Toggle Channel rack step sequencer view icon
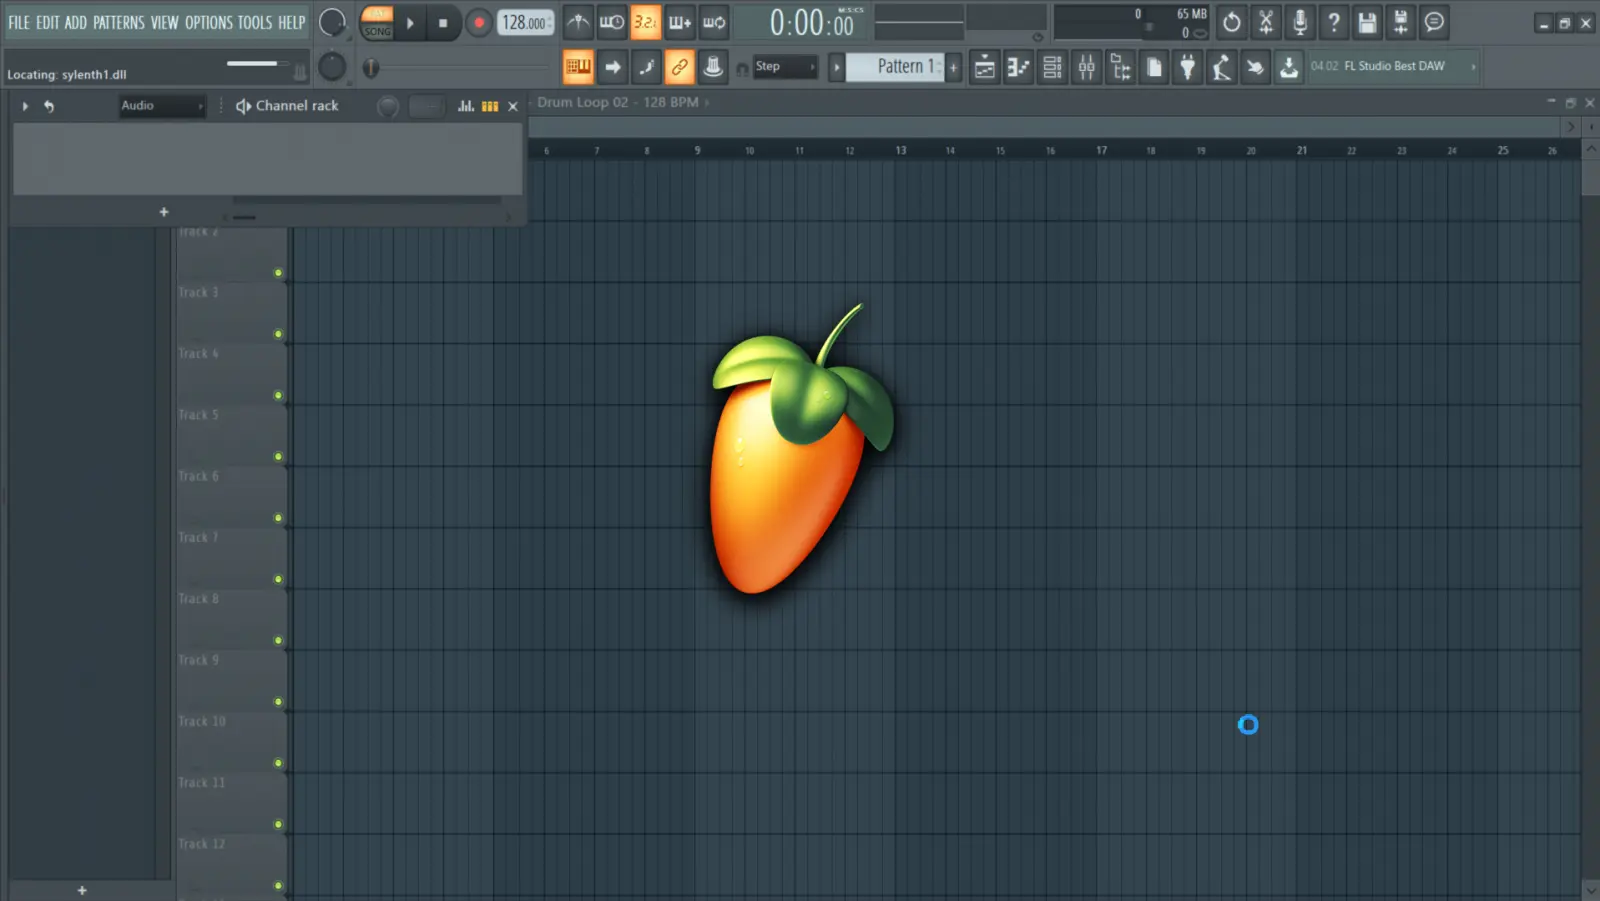 (x=490, y=106)
